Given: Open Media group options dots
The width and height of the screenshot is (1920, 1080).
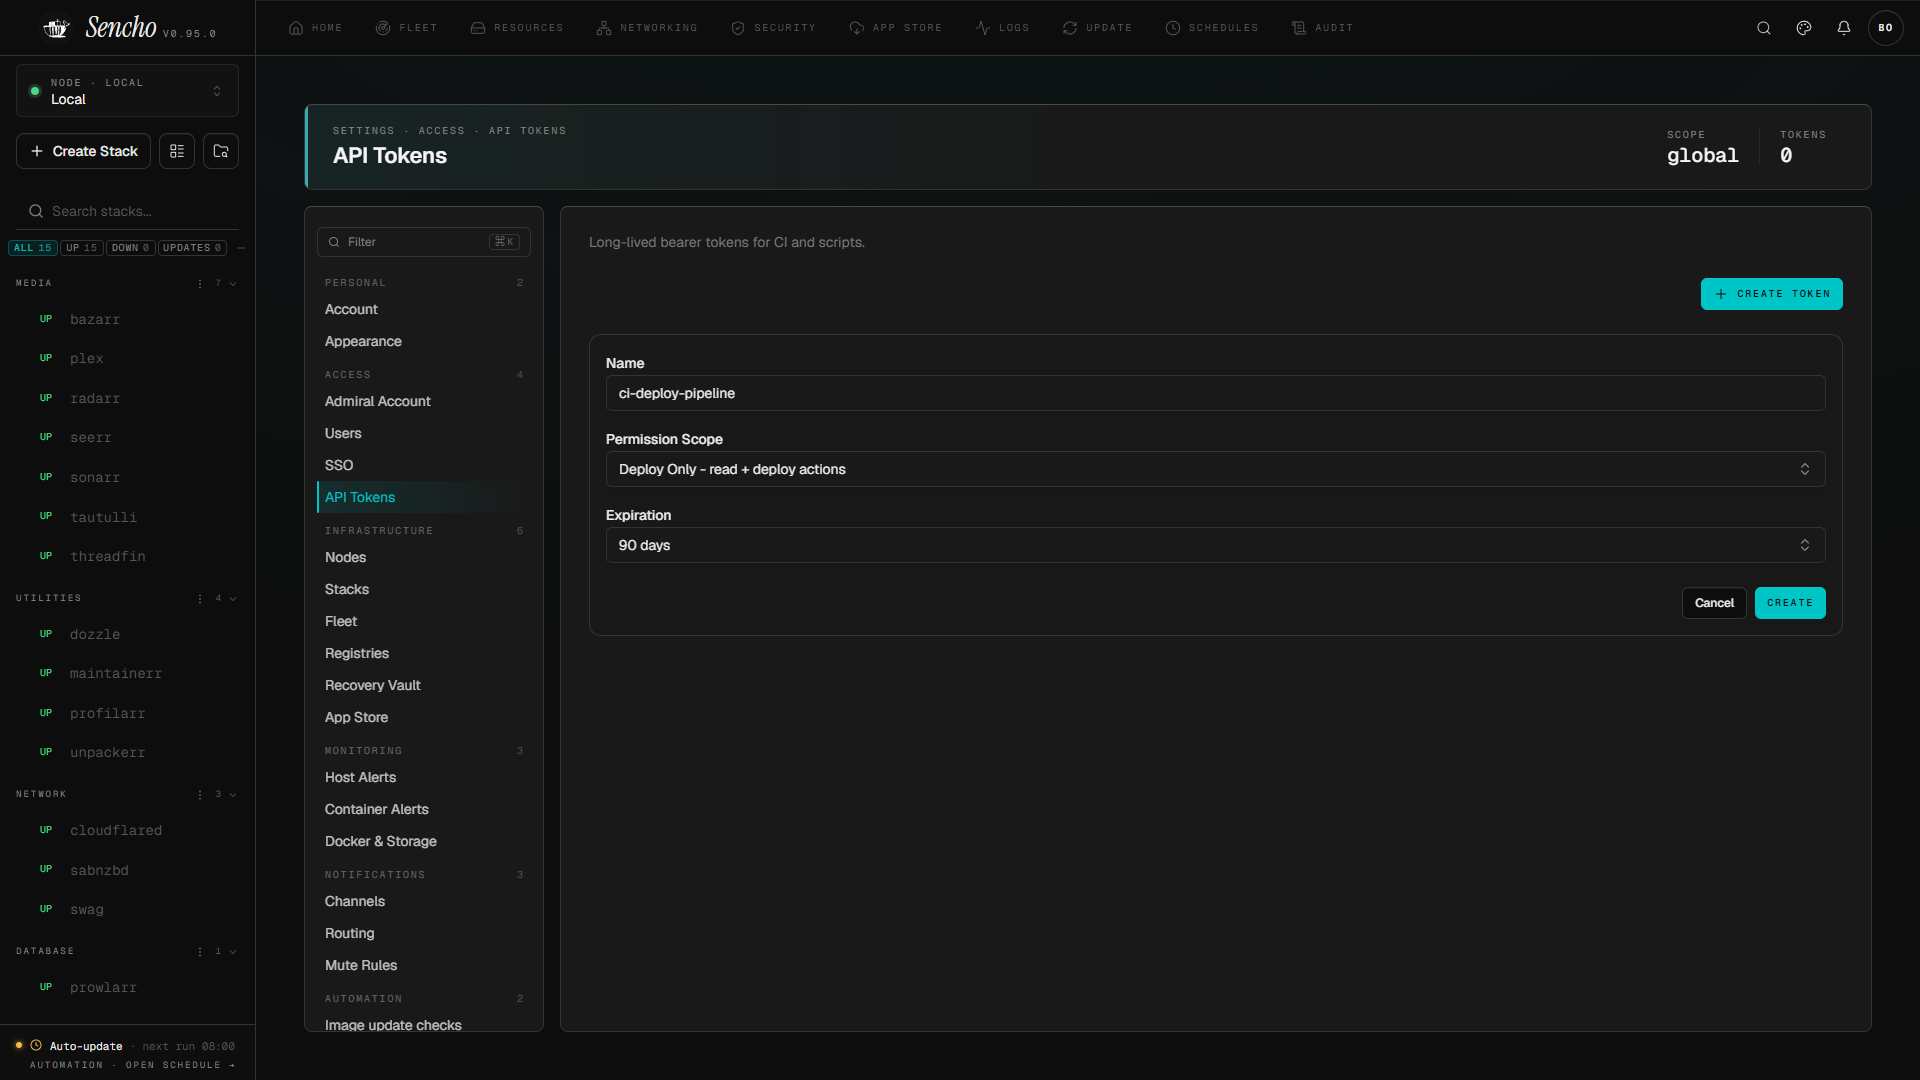Looking at the screenshot, I should [x=200, y=284].
